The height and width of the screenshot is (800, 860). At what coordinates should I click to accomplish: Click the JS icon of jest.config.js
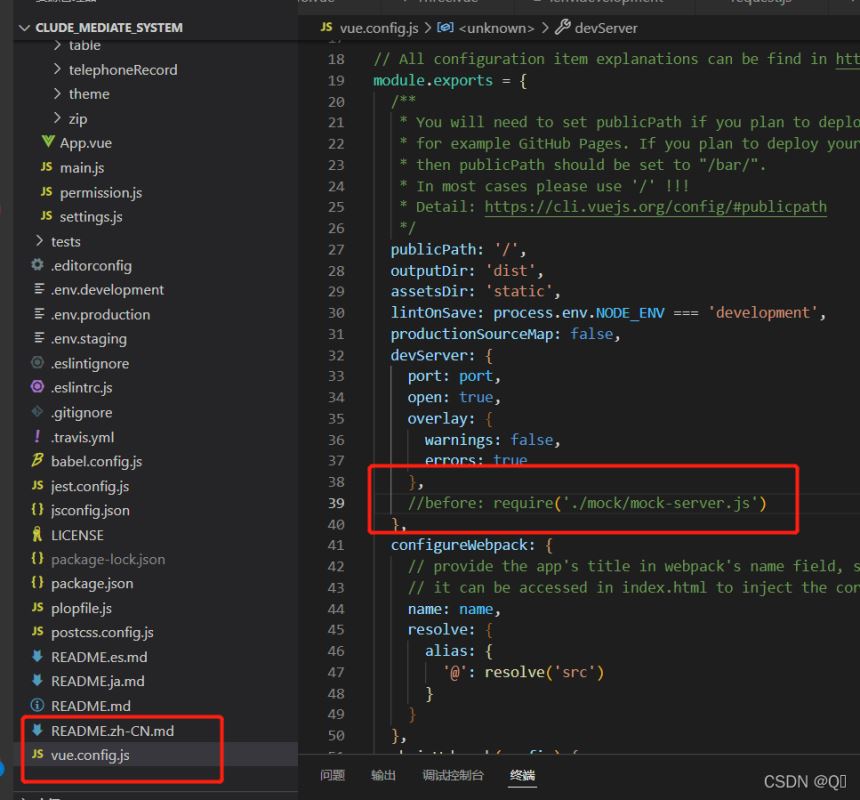click(38, 485)
